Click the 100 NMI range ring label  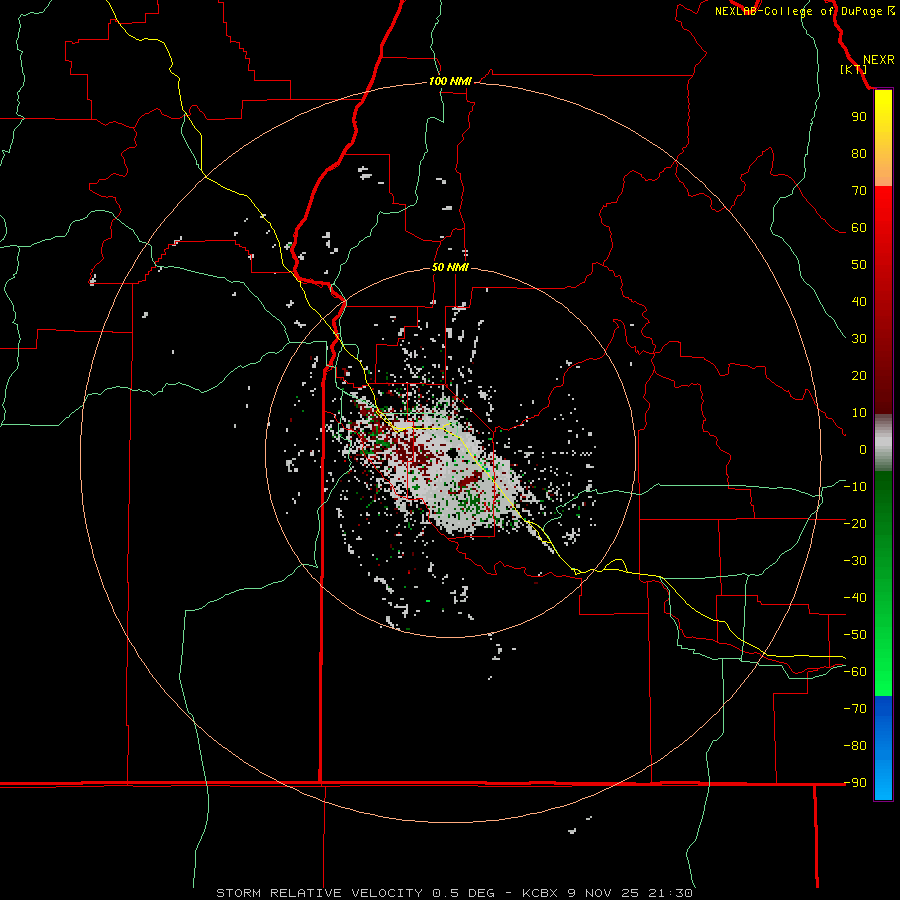point(450,81)
